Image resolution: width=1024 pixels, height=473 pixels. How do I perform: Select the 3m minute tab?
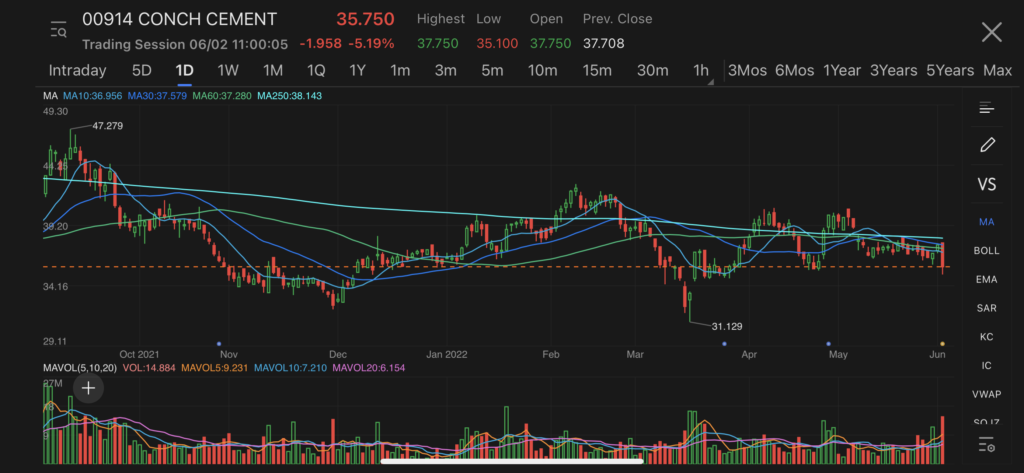click(x=445, y=71)
